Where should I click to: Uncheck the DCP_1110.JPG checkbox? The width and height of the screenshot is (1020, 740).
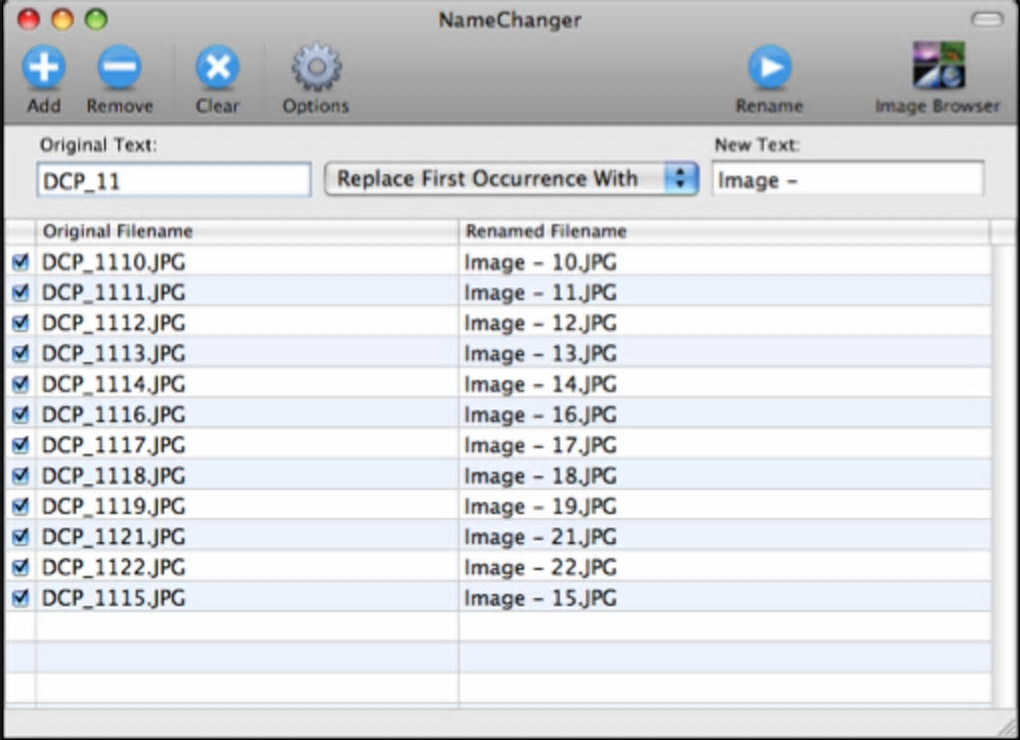click(x=20, y=262)
